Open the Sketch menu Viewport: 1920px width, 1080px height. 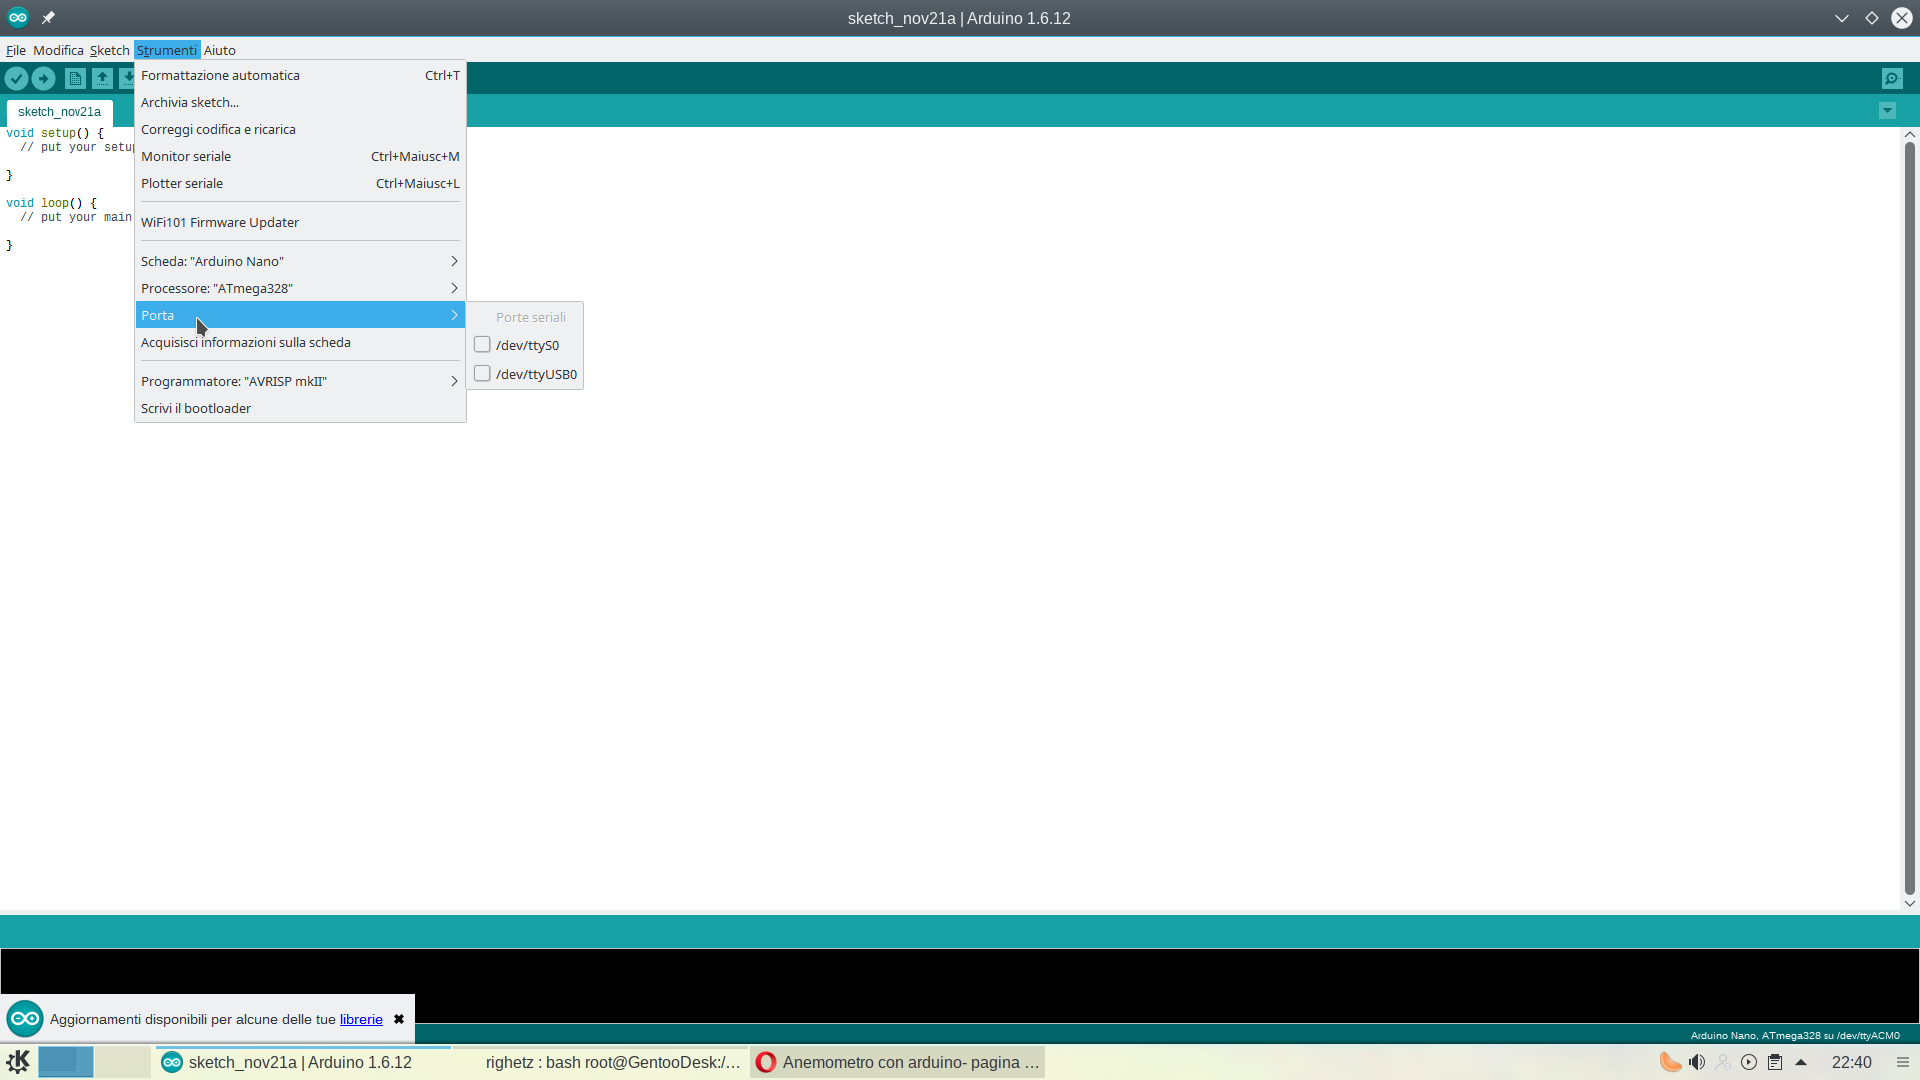(x=109, y=50)
